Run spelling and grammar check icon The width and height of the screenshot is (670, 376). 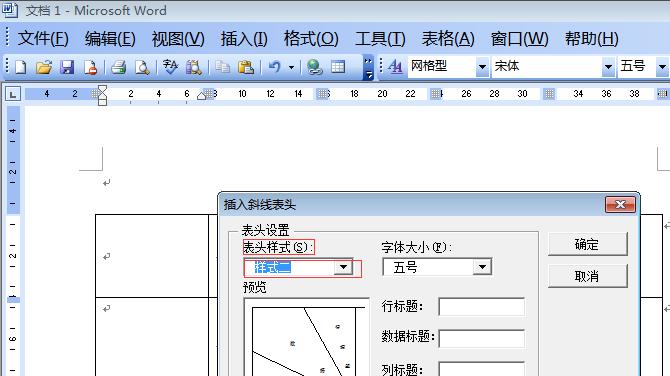tap(170, 67)
